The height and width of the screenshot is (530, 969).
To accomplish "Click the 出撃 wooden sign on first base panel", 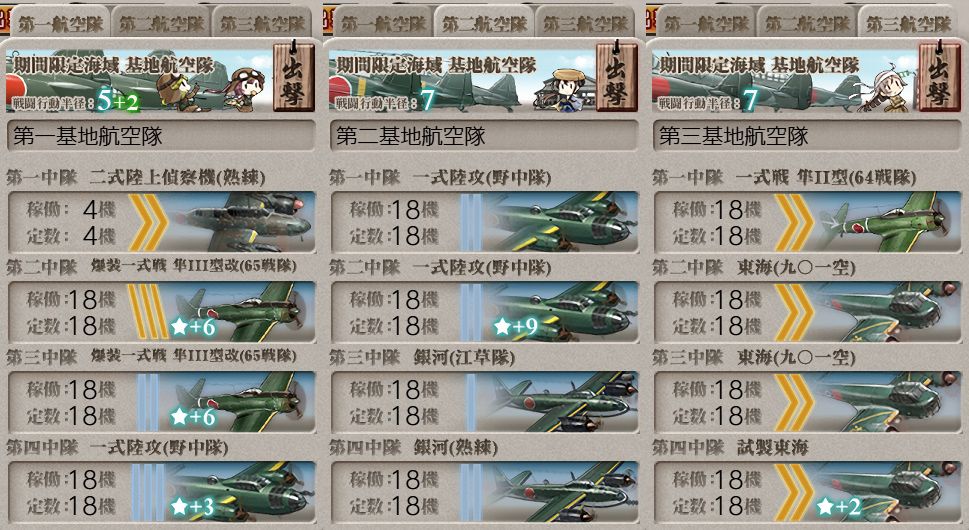I will (293, 77).
